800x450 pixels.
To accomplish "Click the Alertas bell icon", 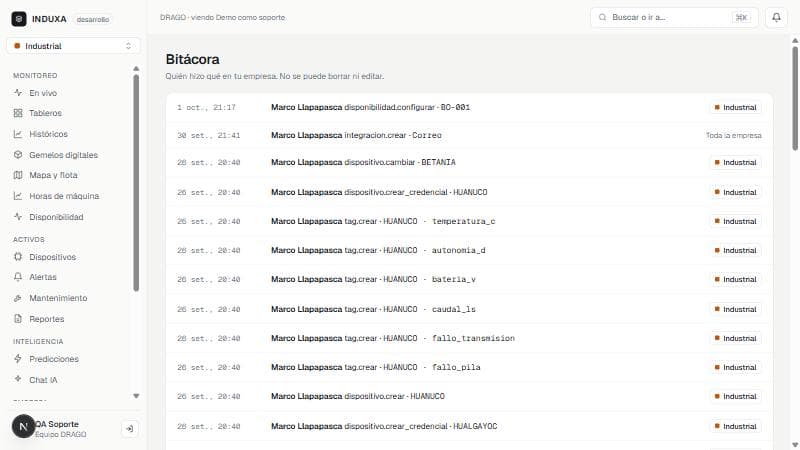I will (18, 277).
